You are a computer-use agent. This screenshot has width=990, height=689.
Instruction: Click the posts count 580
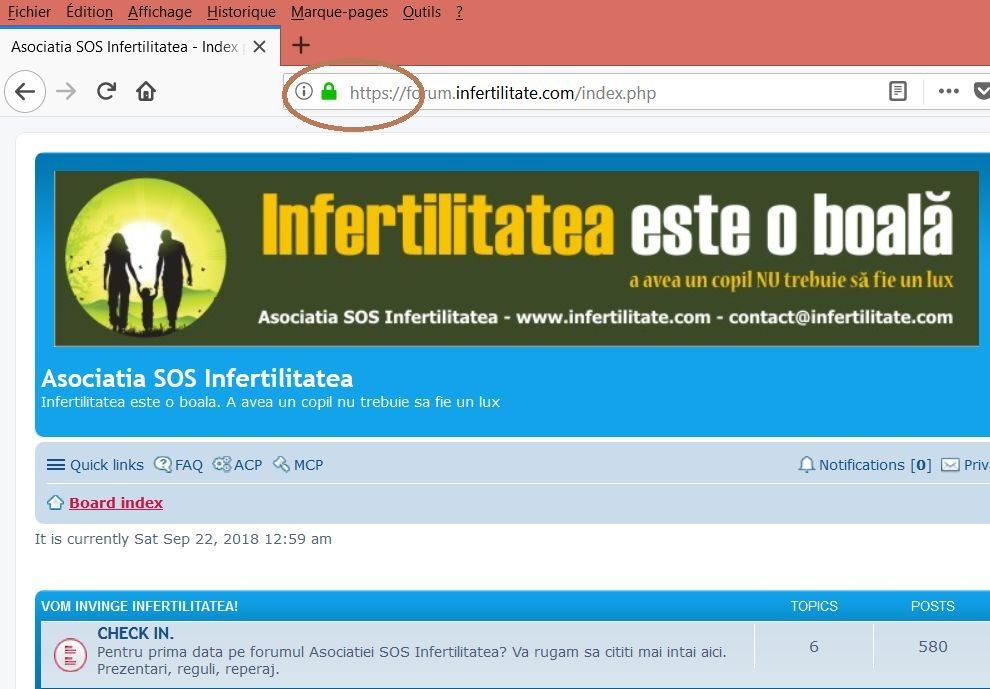(x=933, y=647)
